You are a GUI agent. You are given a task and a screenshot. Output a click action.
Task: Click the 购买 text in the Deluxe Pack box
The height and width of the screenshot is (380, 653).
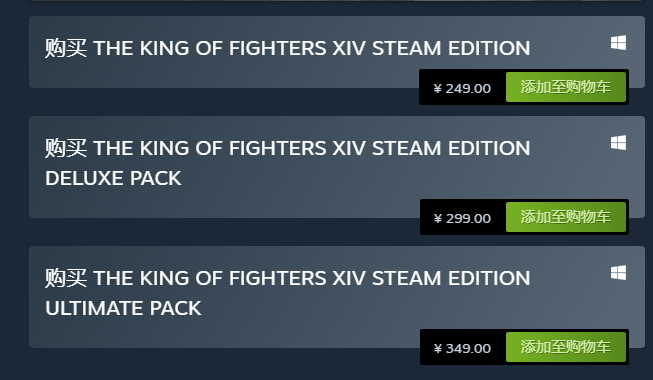[x=66, y=148]
